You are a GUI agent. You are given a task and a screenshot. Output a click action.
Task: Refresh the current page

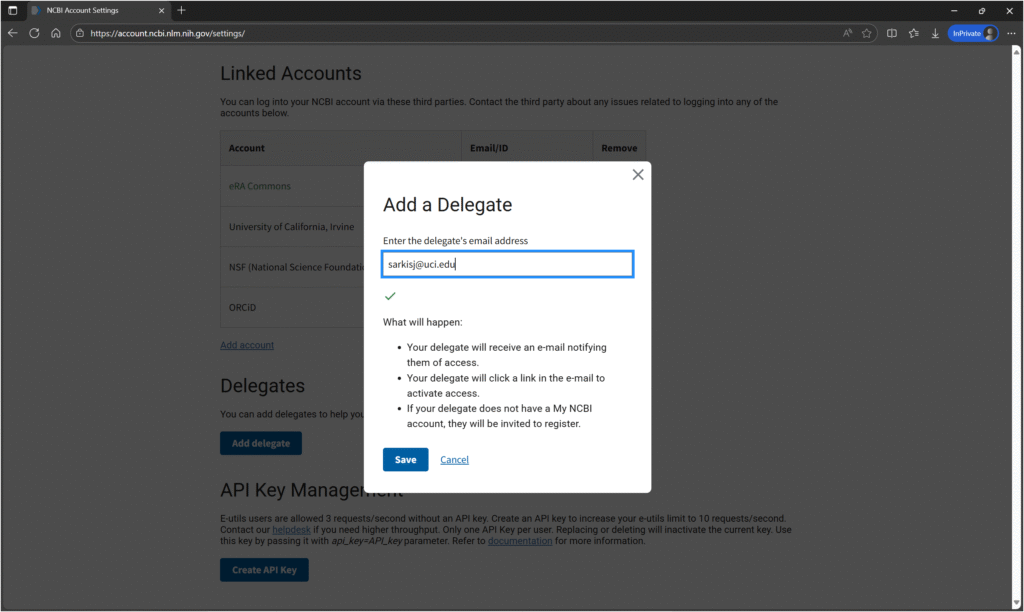pyautogui.click(x=34, y=33)
